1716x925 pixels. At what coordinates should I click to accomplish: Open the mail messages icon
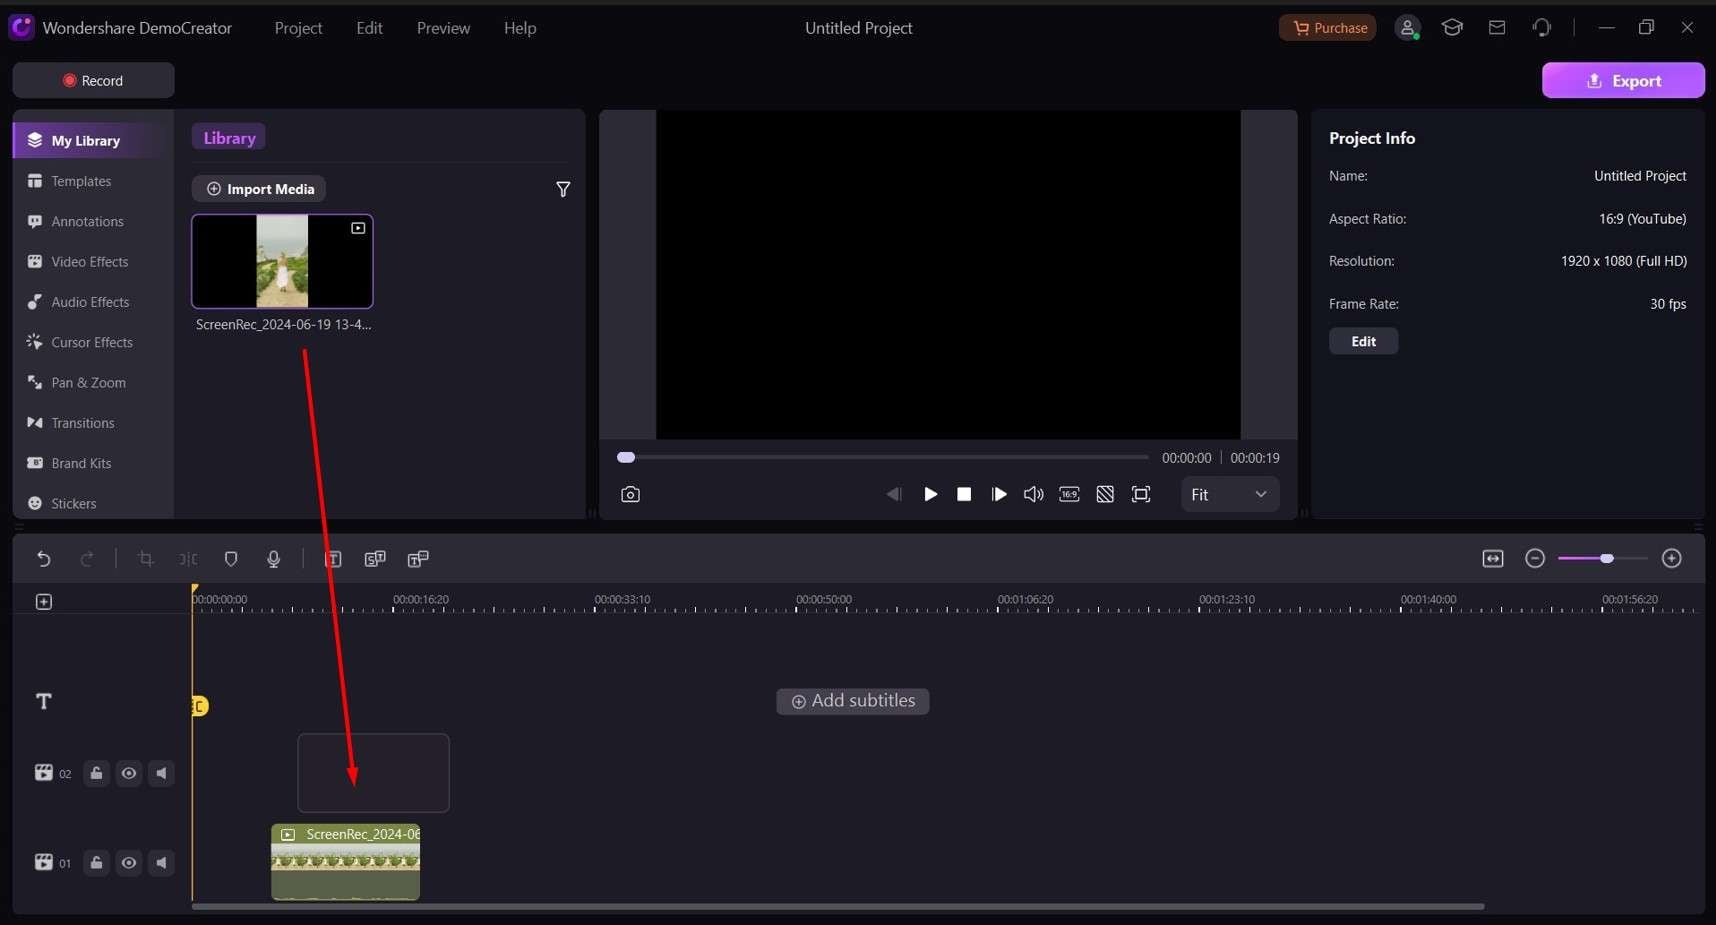point(1497,28)
